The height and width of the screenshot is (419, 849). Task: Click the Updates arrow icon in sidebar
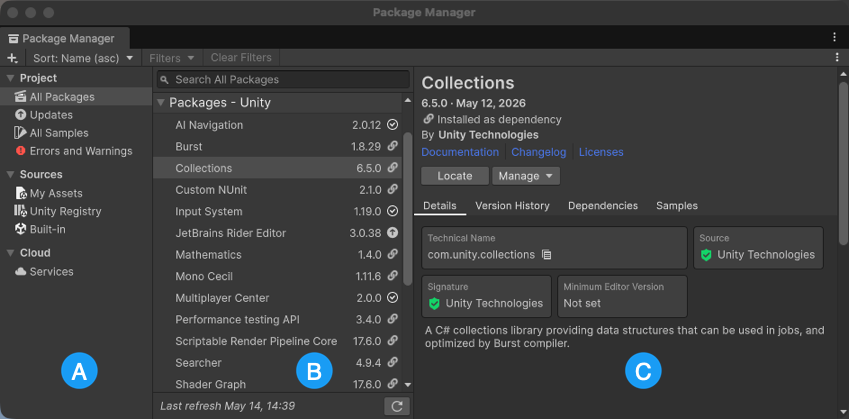coord(21,115)
